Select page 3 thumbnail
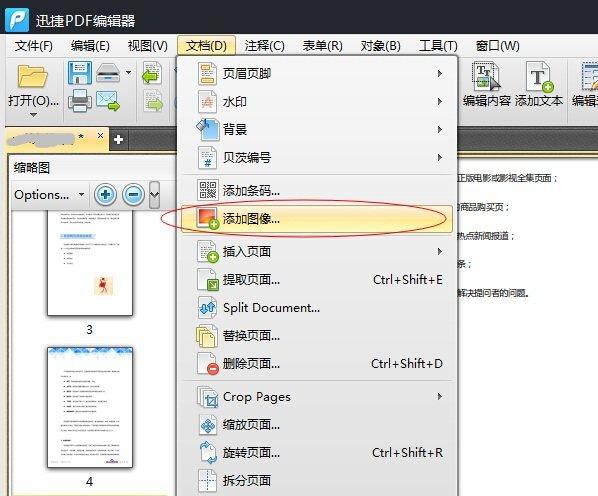 pos(90,263)
